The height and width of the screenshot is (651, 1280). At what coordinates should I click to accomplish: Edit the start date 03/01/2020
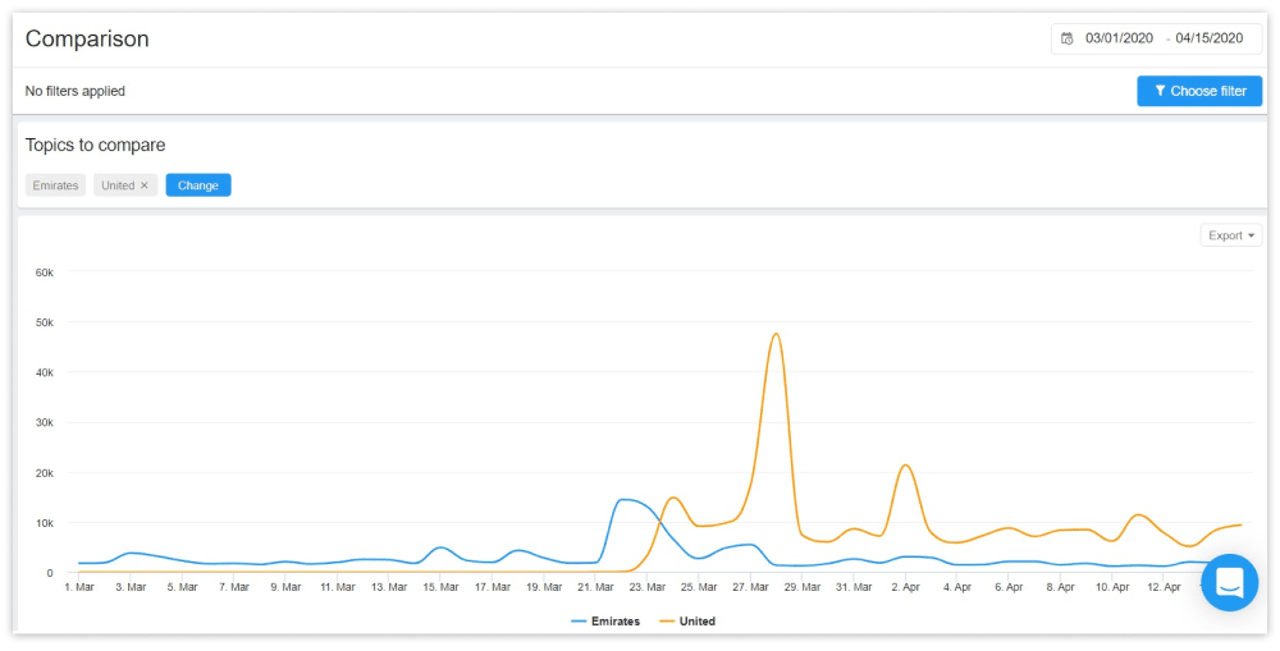1119,39
